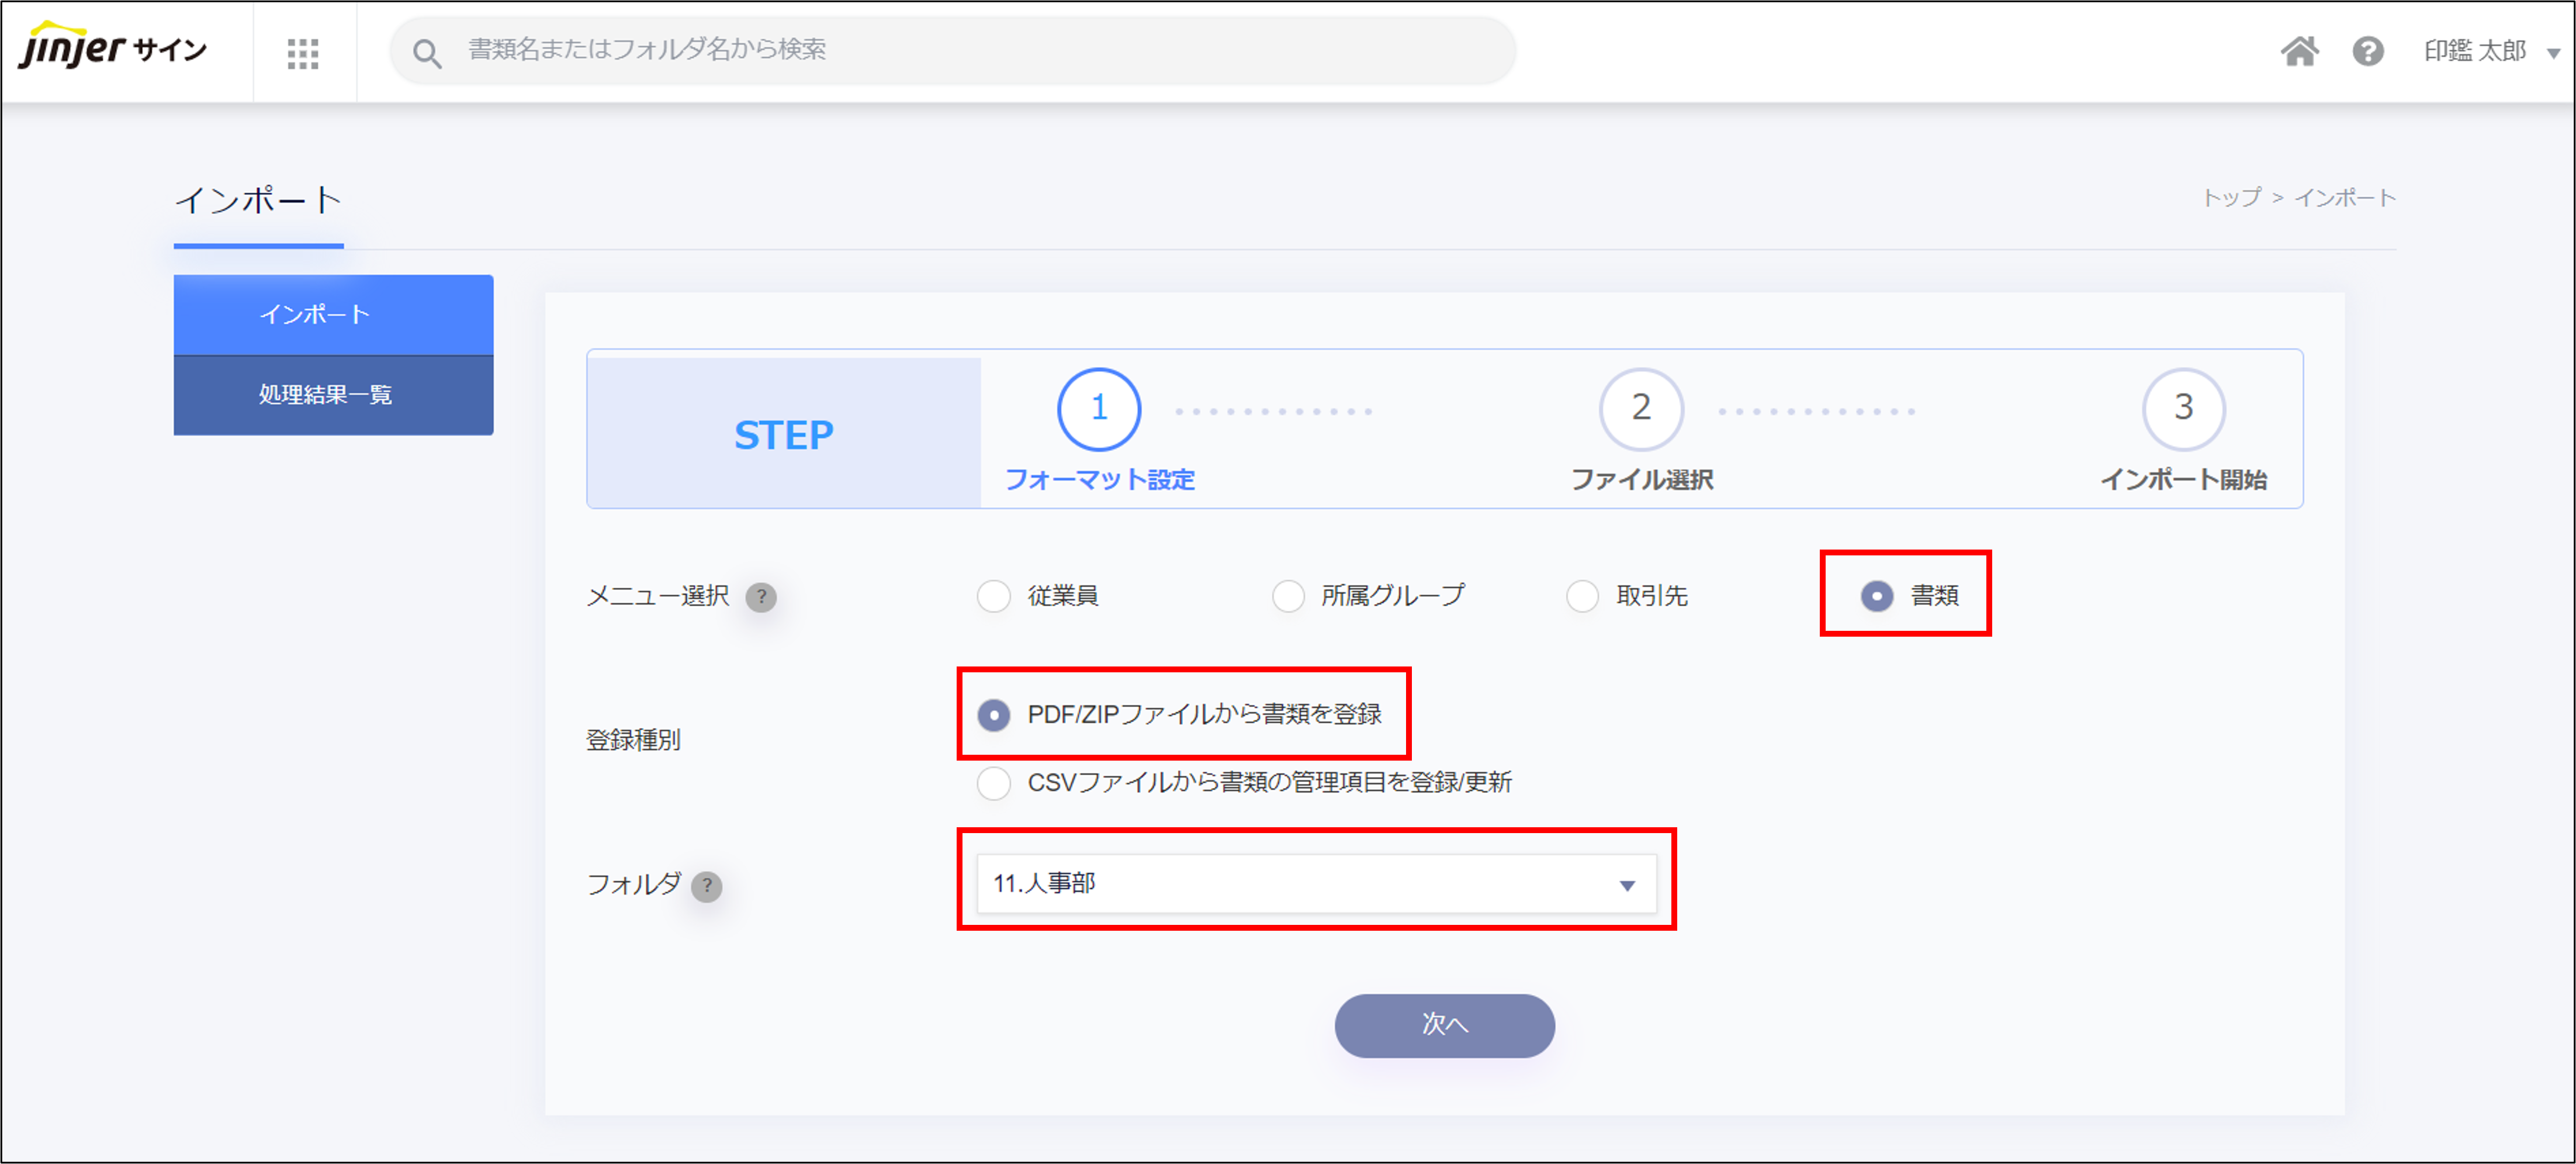Open help from header question mark icon
The image size is (2576, 1164).
point(2367,51)
